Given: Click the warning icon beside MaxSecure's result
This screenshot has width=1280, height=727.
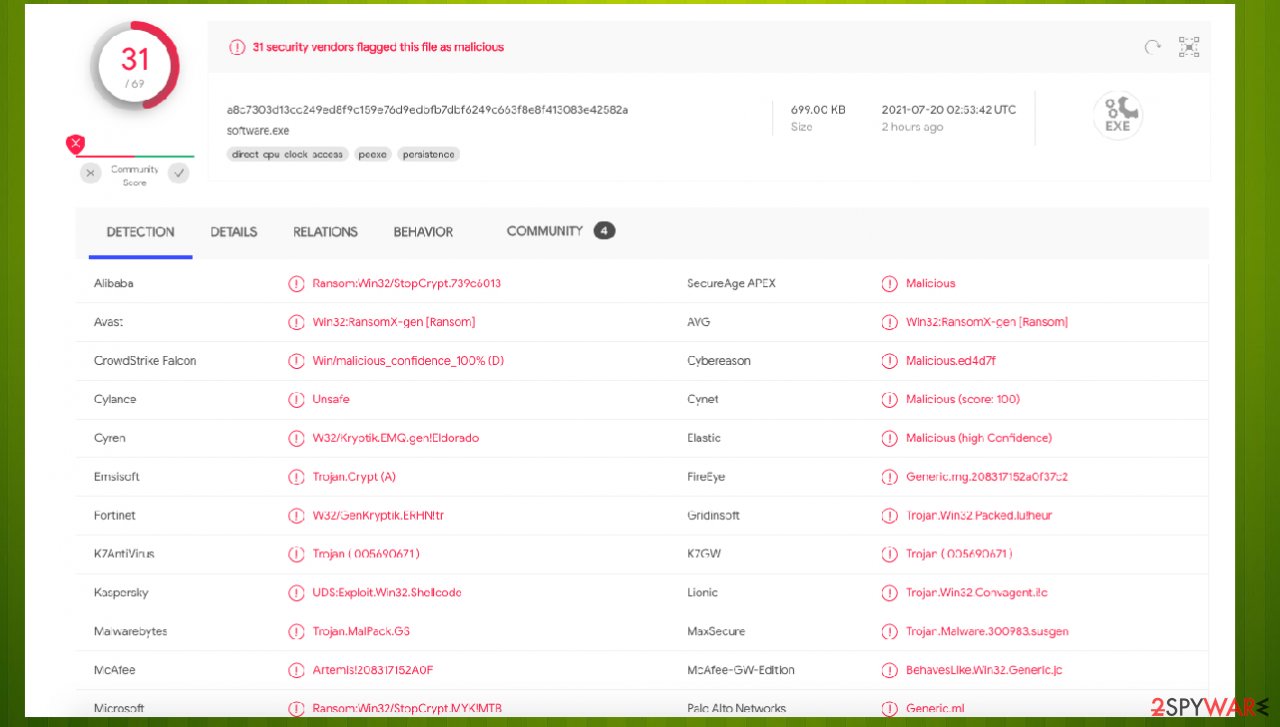Looking at the screenshot, I should [889, 632].
